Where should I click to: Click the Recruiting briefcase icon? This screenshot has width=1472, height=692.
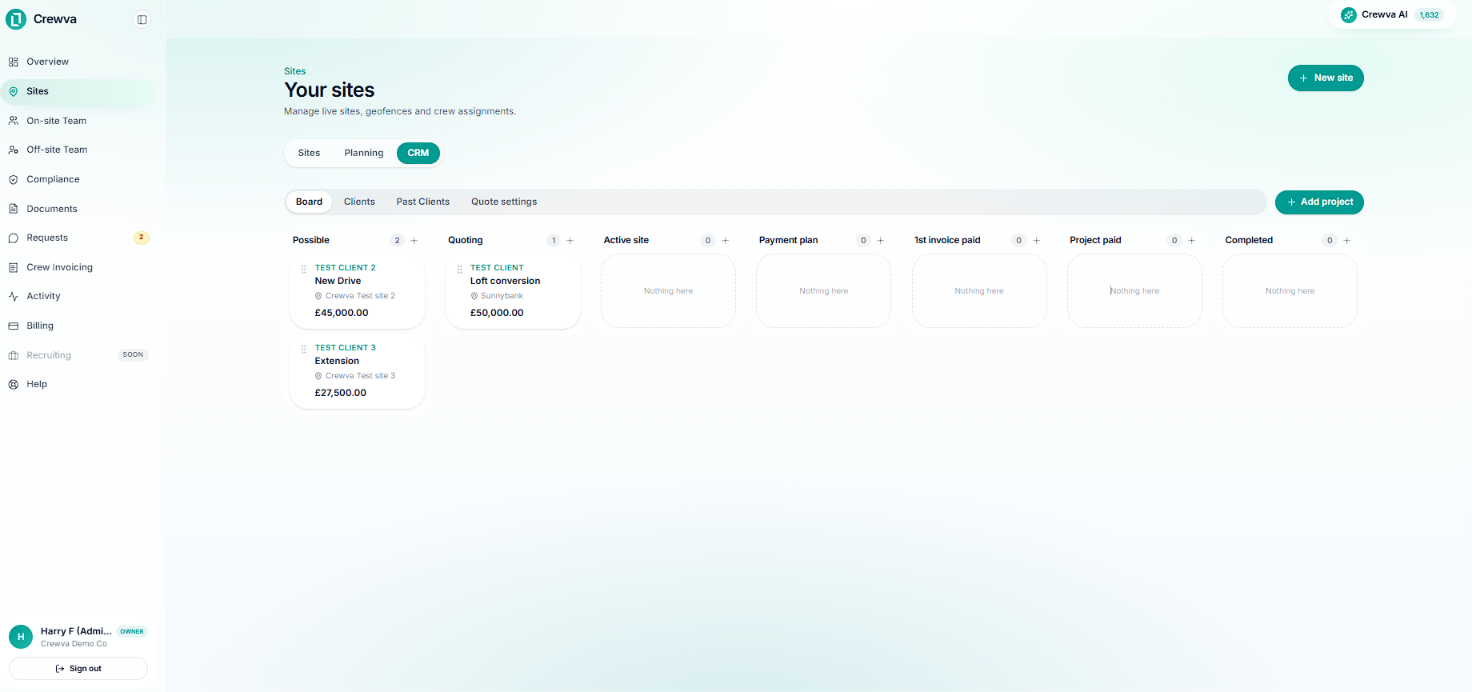tap(14, 355)
